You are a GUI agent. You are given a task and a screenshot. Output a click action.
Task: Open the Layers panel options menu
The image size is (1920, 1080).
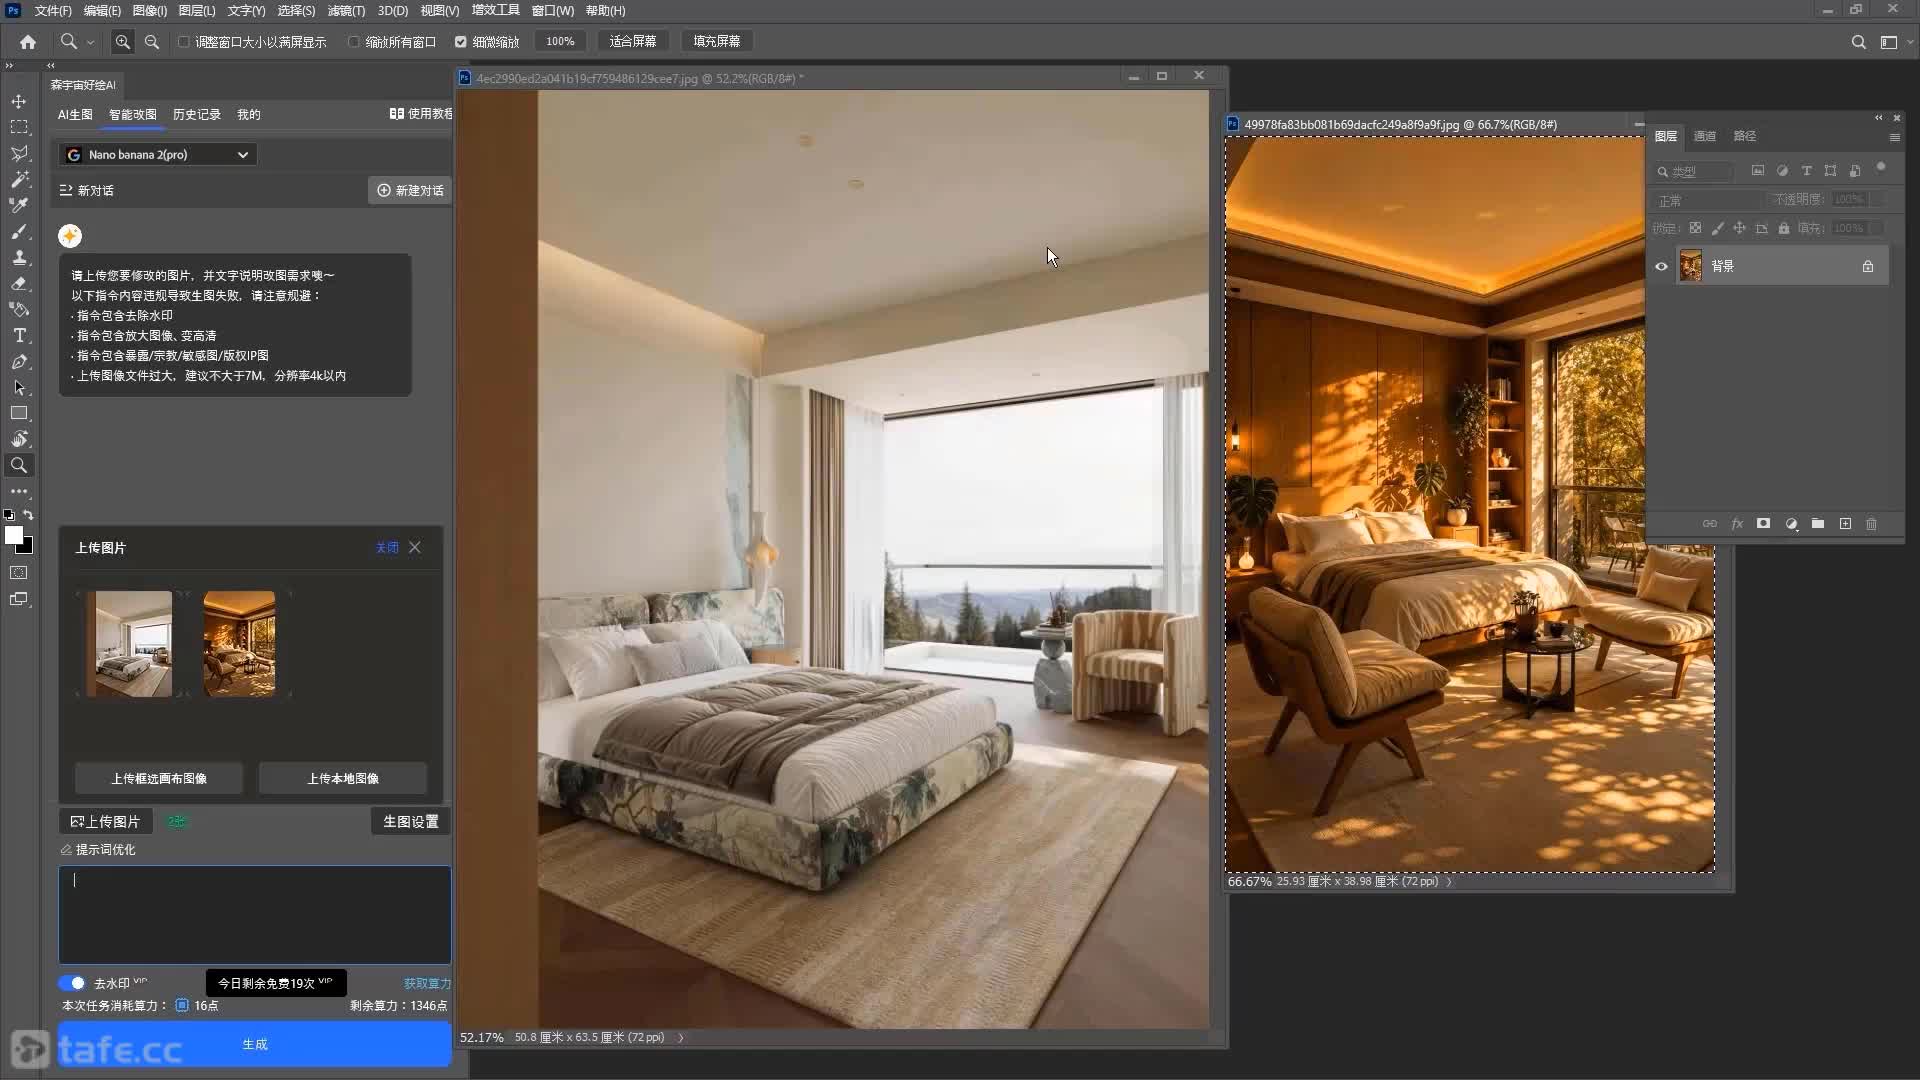(x=1894, y=137)
